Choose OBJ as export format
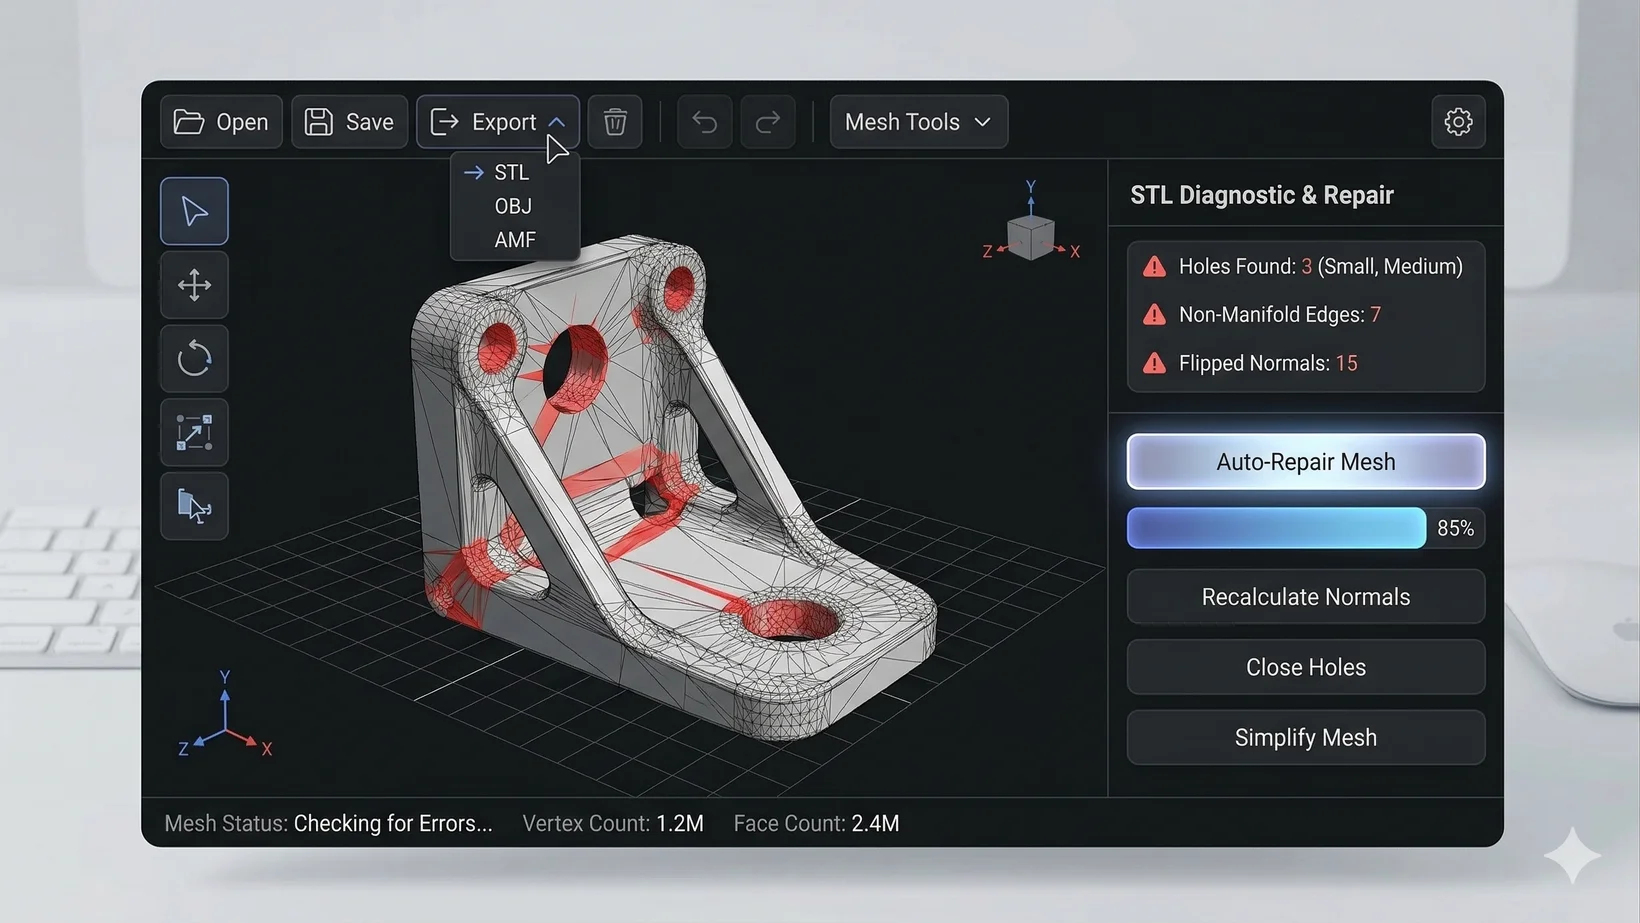The width and height of the screenshot is (1640, 923). (513, 206)
